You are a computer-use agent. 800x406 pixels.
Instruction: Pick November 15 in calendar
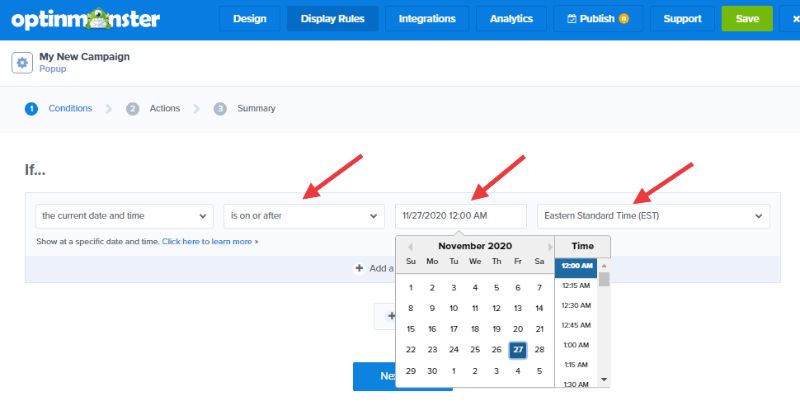(x=411, y=329)
